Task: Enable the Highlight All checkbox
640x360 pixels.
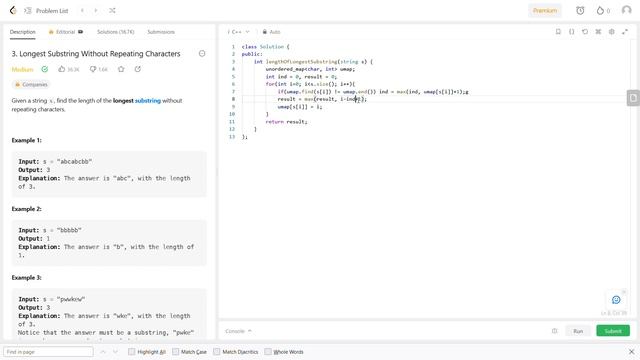Action: (x=131, y=352)
